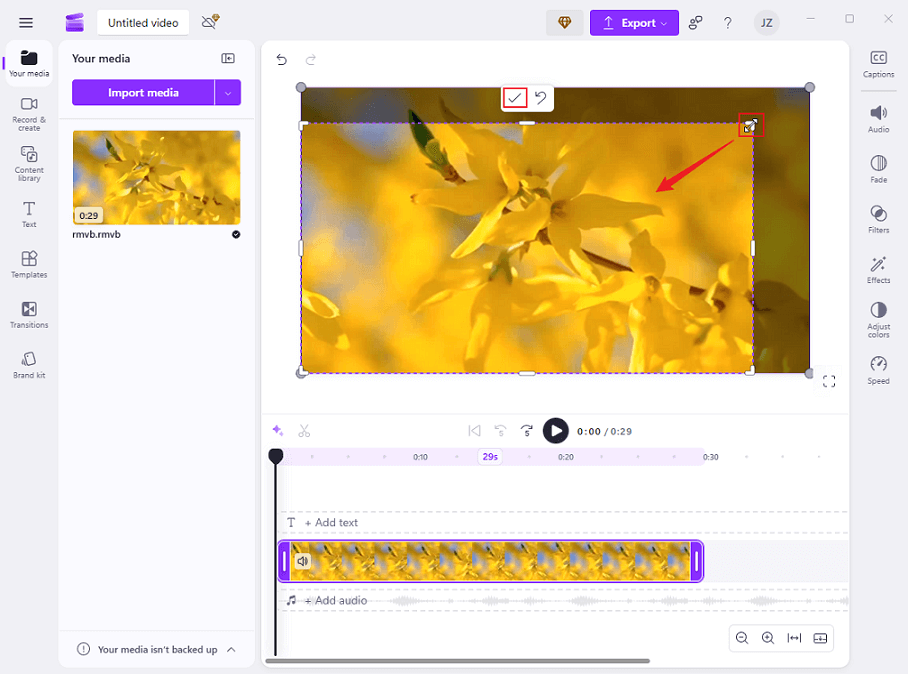Open the Adjust colors panel
Screen dimensions: 908x674
877,320
